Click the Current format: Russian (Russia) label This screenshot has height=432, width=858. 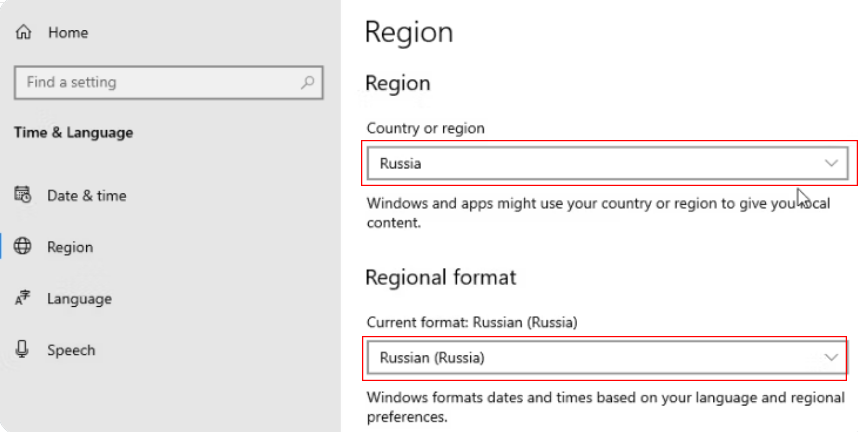tap(472, 322)
